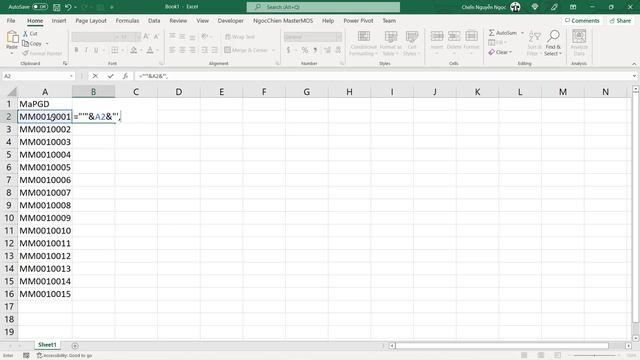Click the Accessibility status in status bar
Image resolution: width=640 pixels, height=360 pixels.
tap(64, 356)
